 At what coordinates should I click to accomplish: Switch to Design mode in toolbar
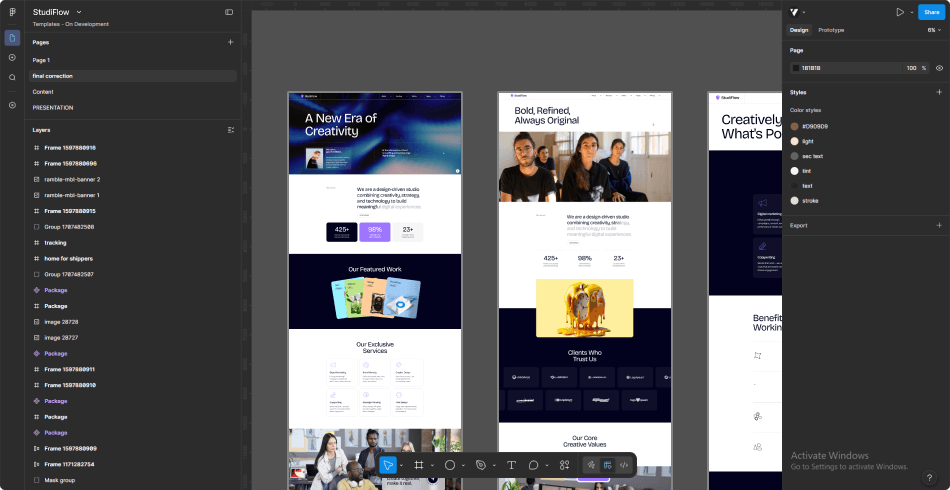pyautogui.click(x=607, y=465)
